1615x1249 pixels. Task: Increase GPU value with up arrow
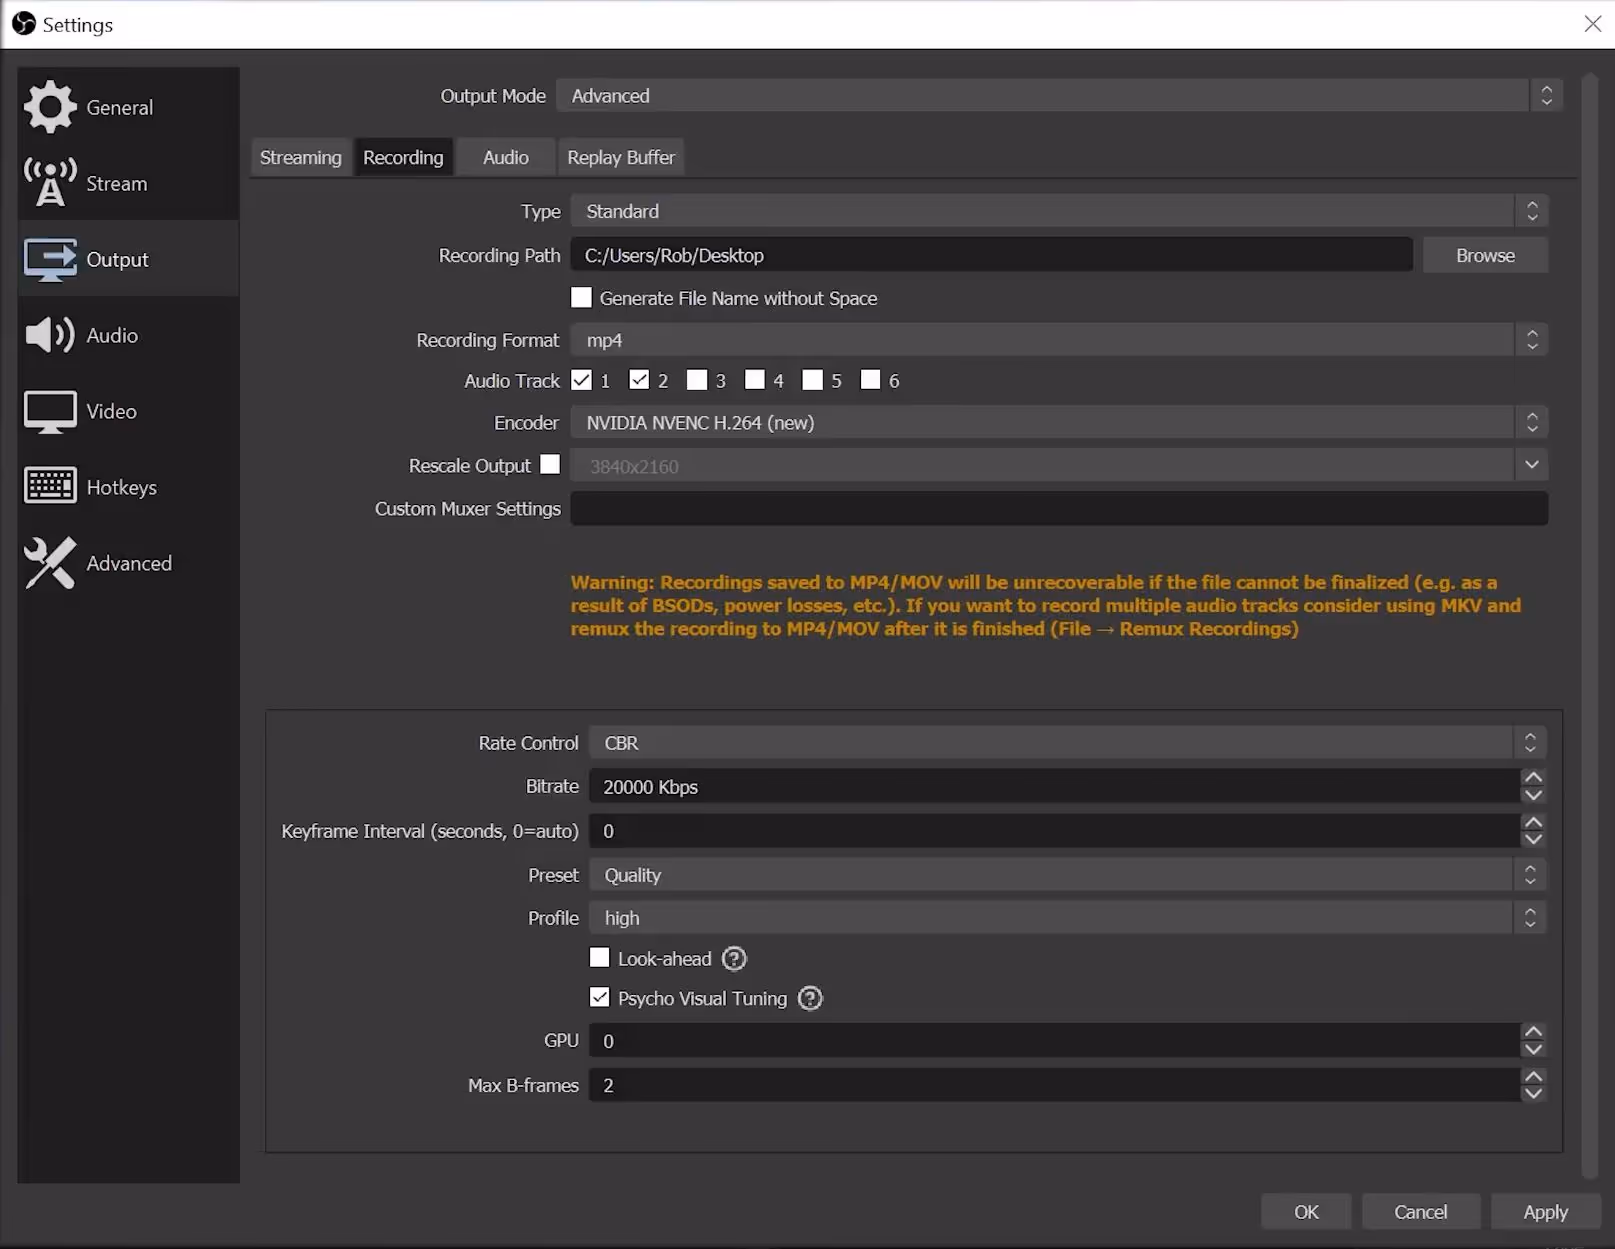tap(1533, 1032)
